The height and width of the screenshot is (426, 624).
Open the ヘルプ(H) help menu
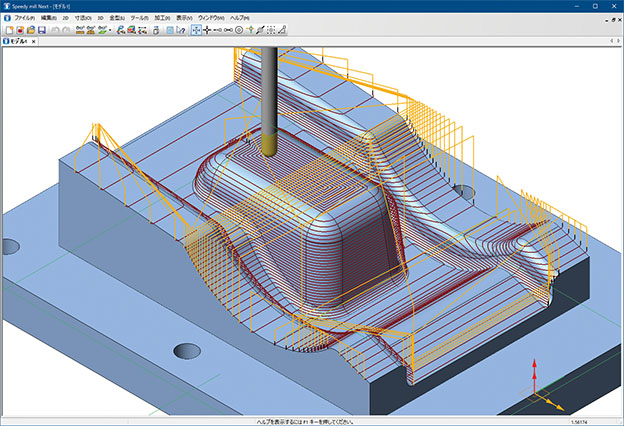coord(240,18)
